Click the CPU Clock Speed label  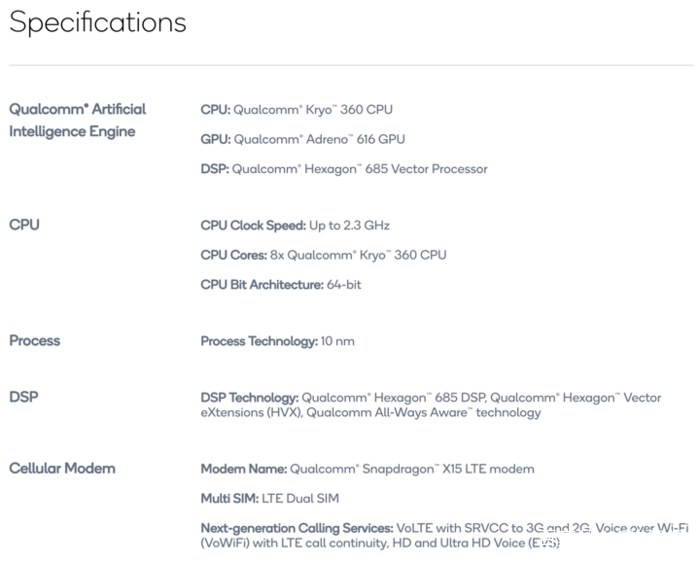tap(253, 225)
